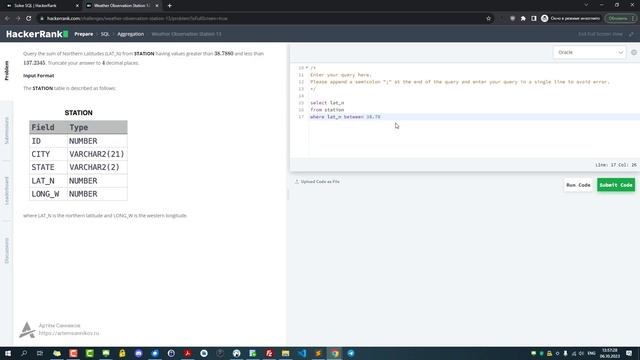Click the Prepare breadcrumb link
640x360 pixels.
point(84,34)
